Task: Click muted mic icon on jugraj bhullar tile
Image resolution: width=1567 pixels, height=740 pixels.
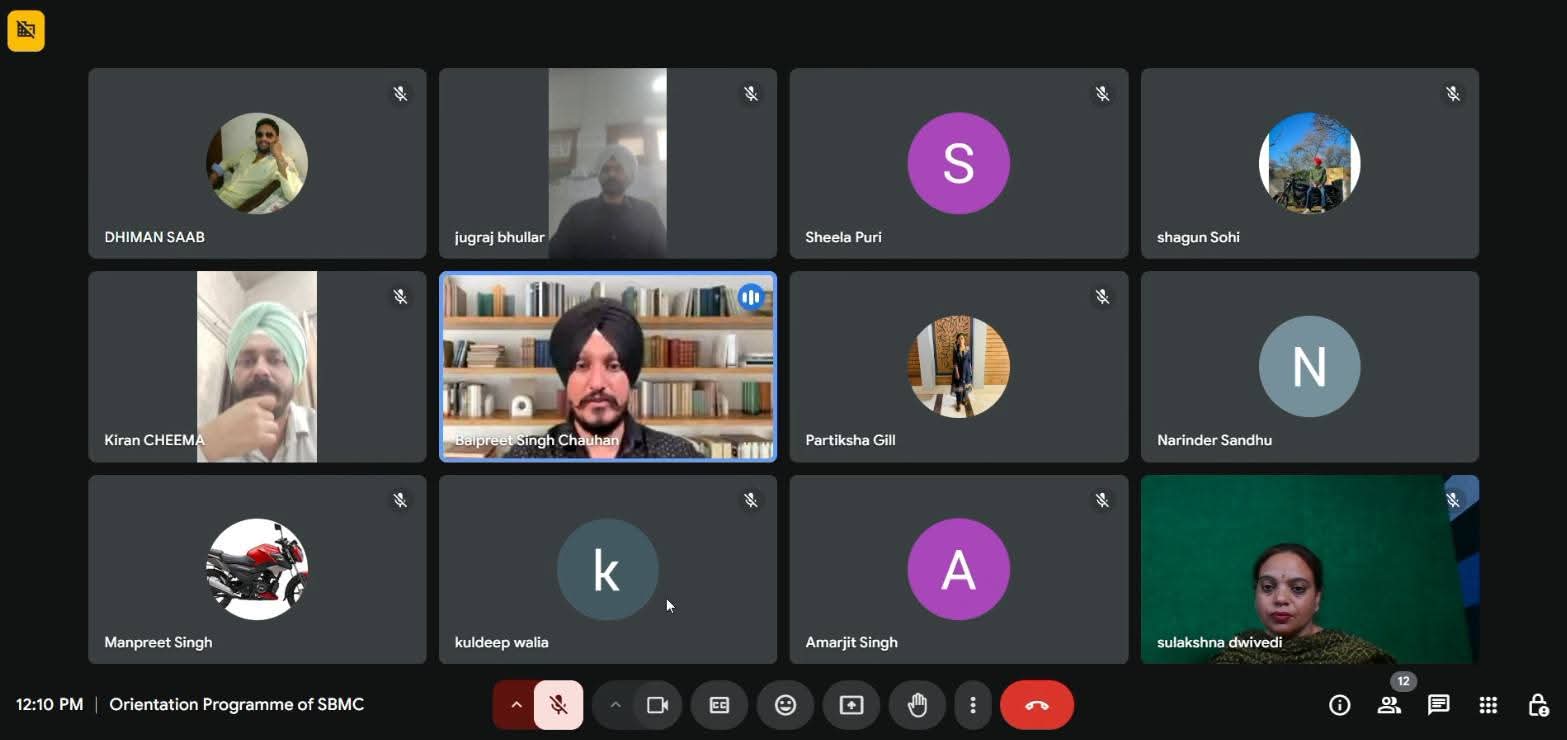Action: pyautogui.click(x=751, y=93)
